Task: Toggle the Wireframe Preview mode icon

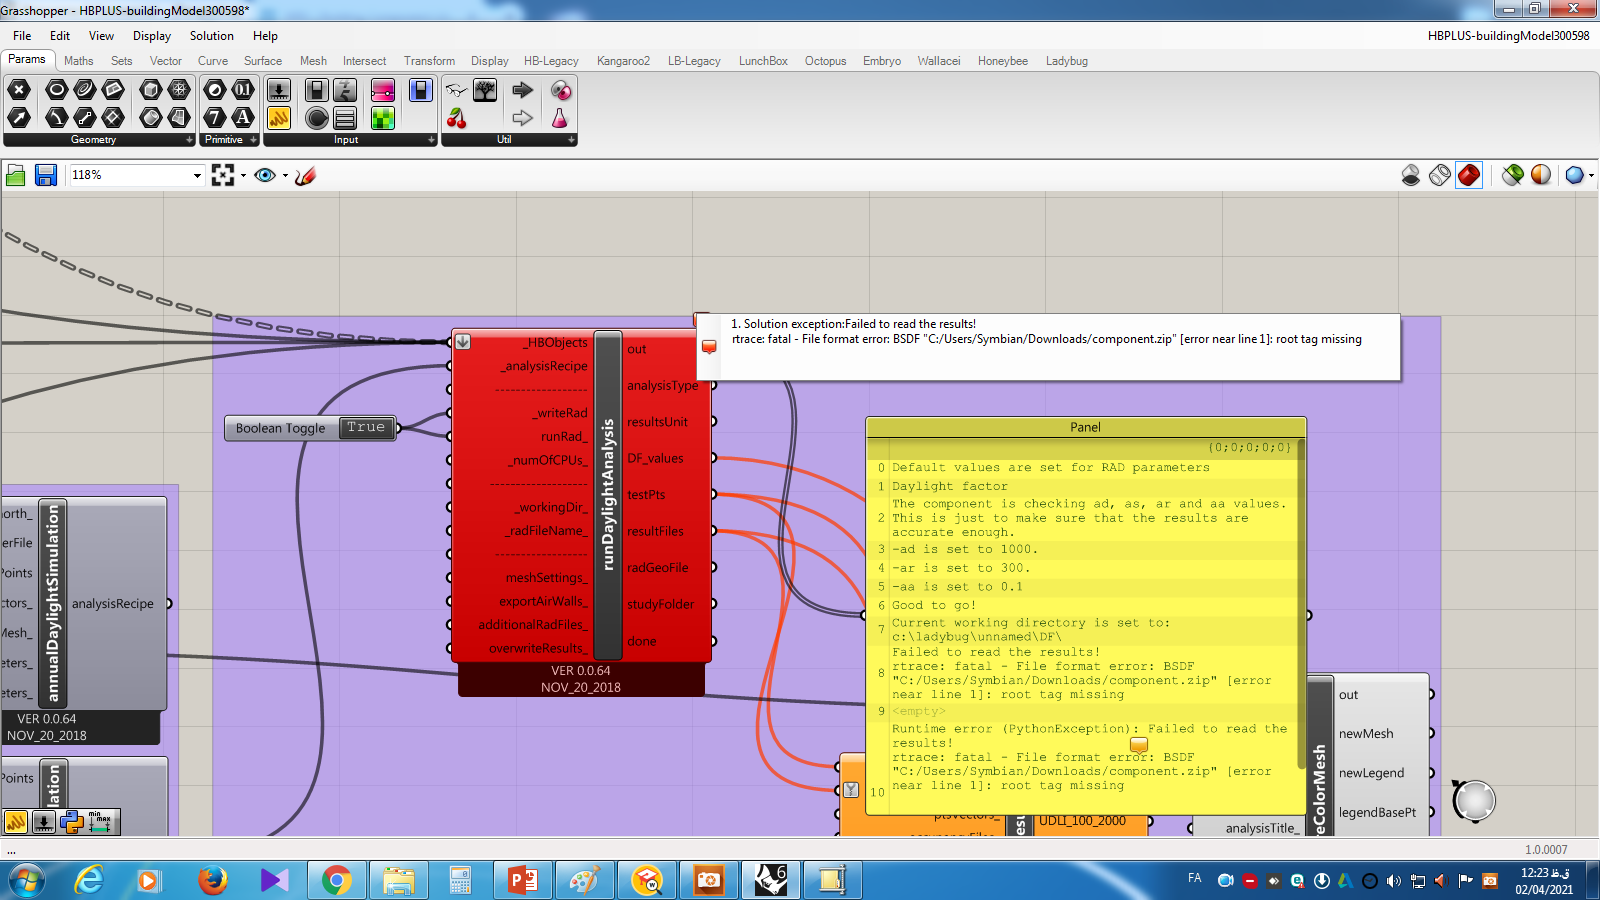Action: (1440, 176)
